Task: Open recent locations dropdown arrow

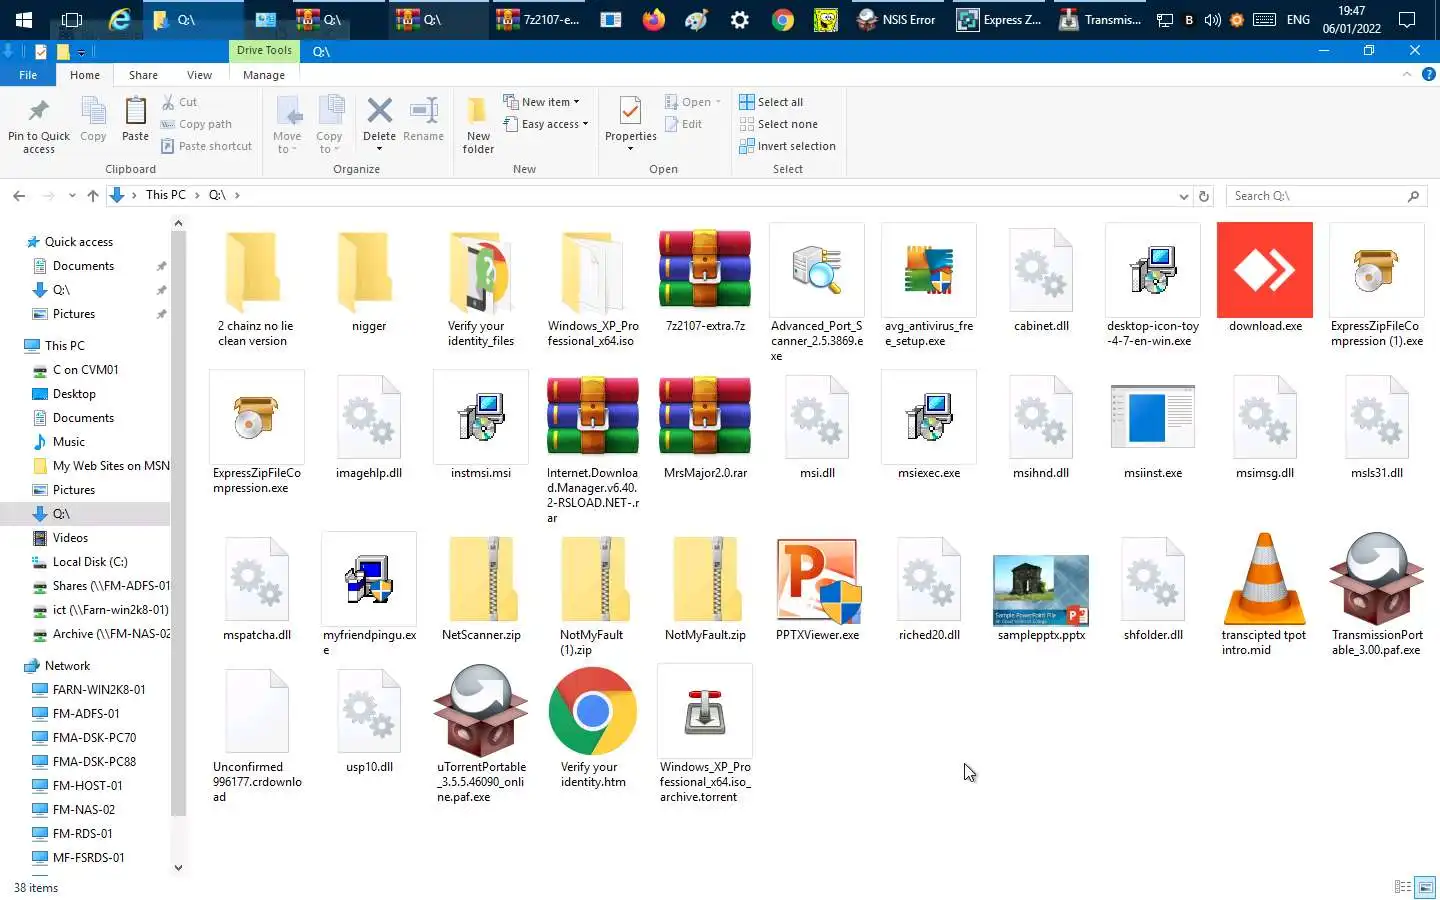Action: pyautogui.click(x=72, y=196)
